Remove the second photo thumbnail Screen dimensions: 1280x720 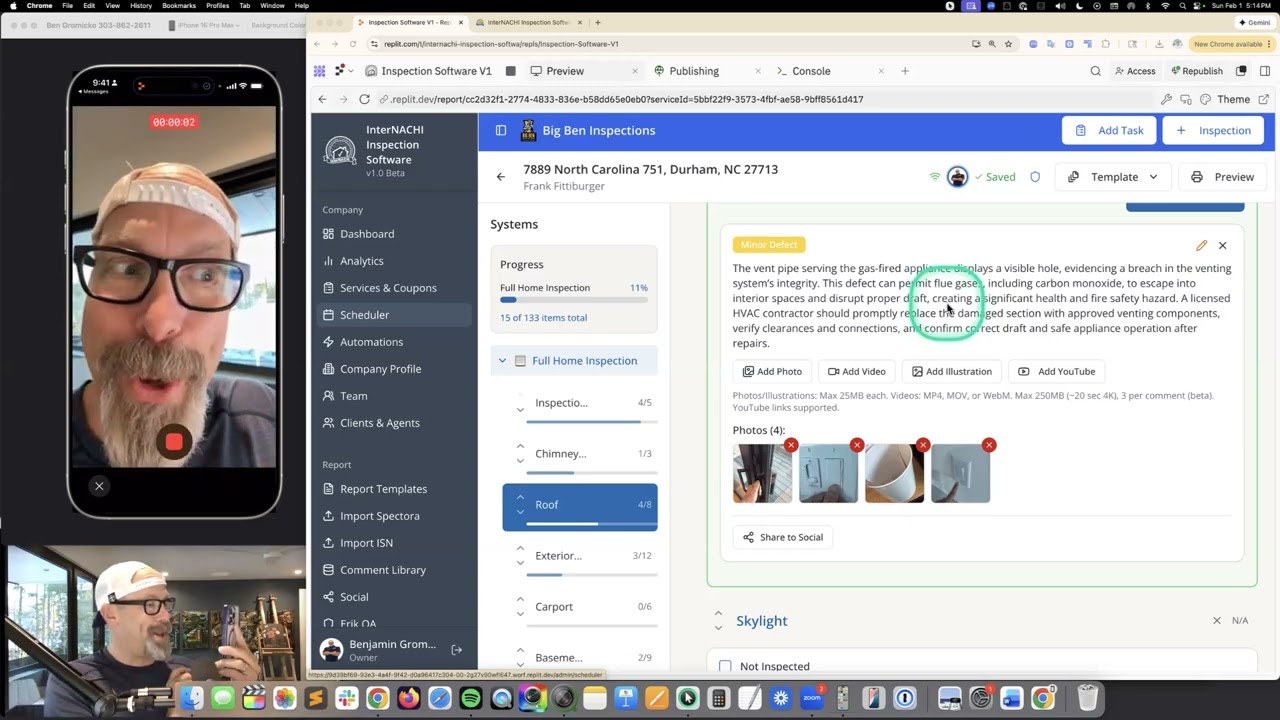coord(857,445)
